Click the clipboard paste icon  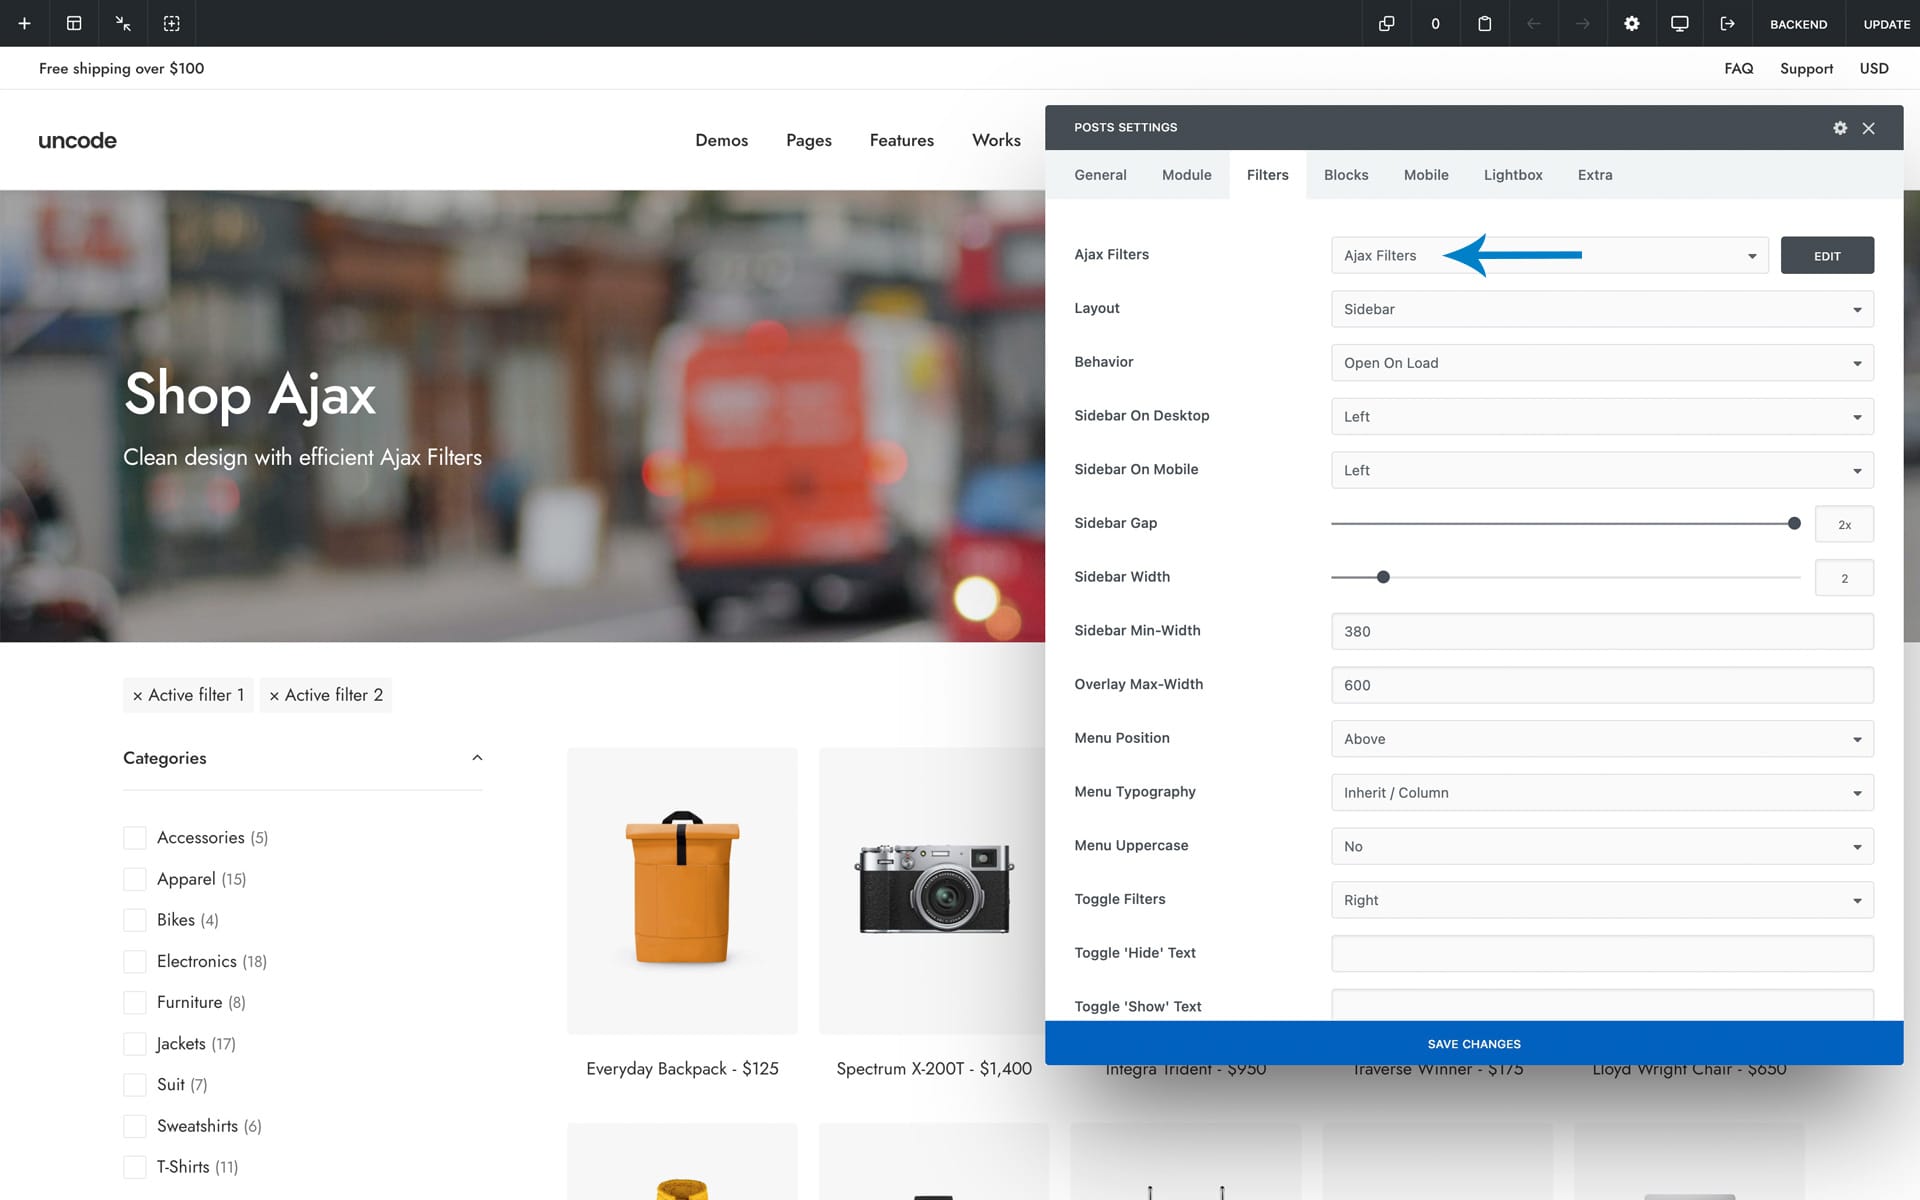click(x=1484, y=23)
